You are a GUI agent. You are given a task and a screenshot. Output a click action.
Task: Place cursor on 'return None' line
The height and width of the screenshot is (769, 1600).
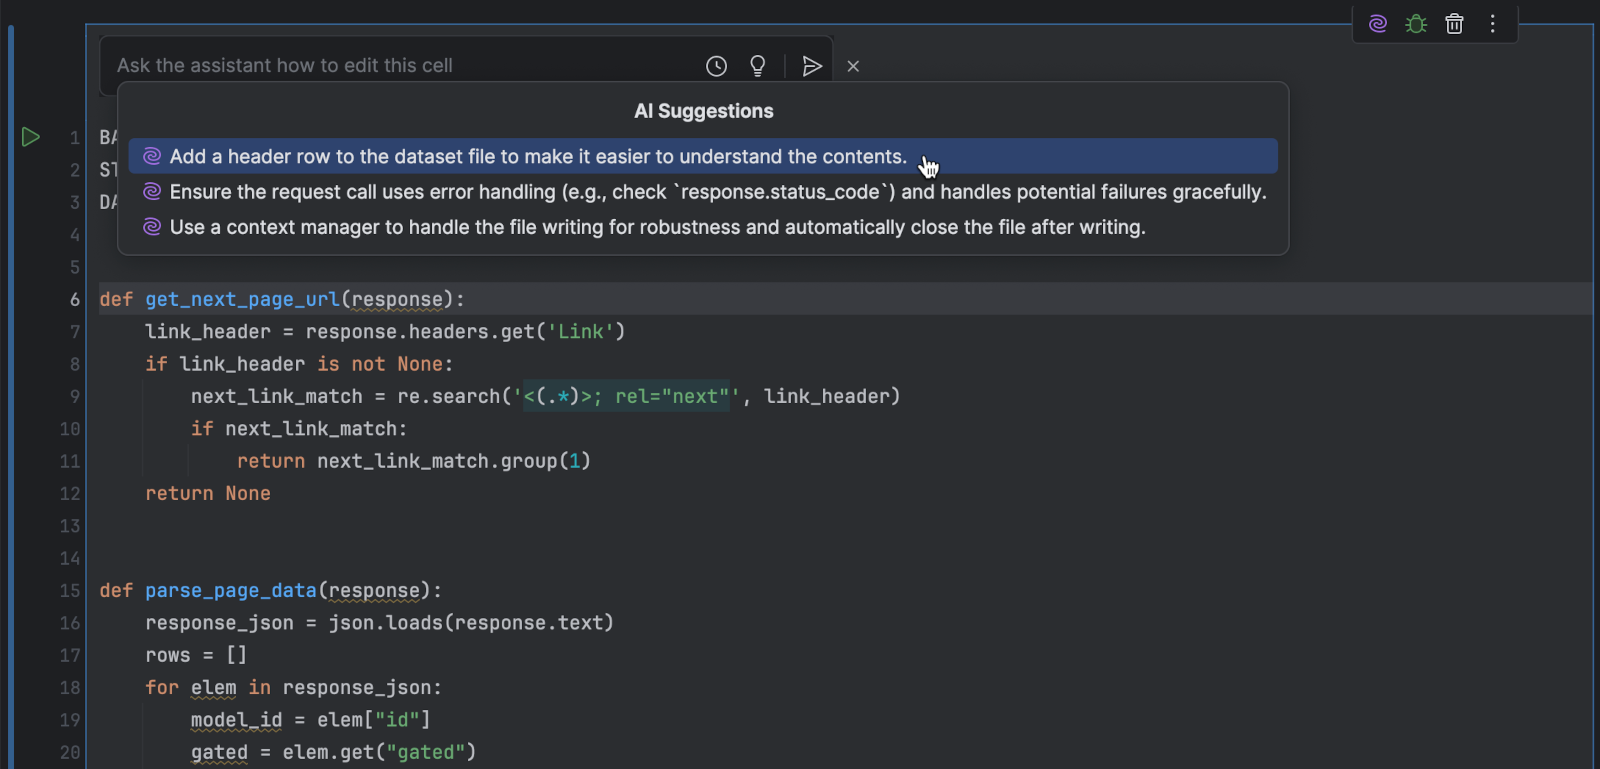(208, 494)
